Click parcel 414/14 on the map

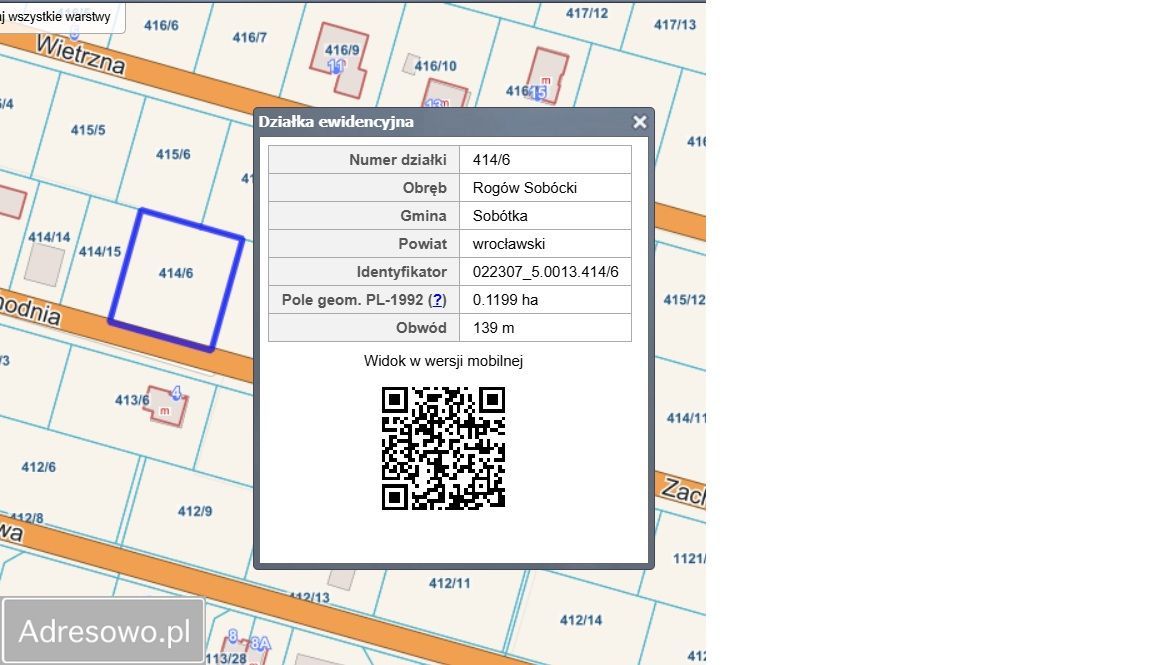[x=49, y=237]
